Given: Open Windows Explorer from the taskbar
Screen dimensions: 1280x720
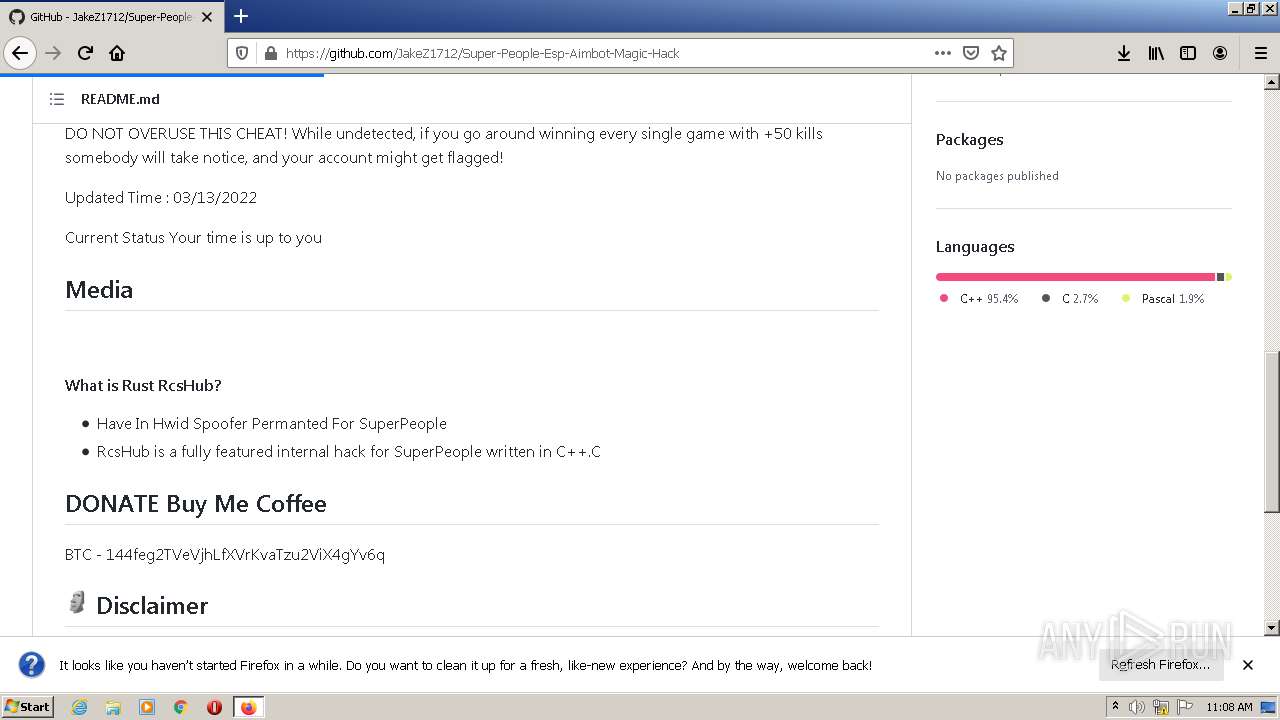Looking at the screenshot, I should point(113,707).
